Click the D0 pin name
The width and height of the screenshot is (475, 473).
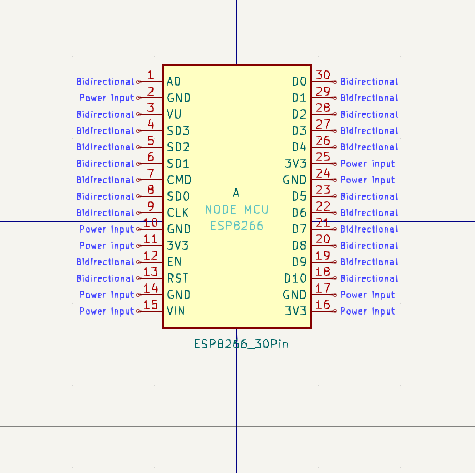point(299,82)
